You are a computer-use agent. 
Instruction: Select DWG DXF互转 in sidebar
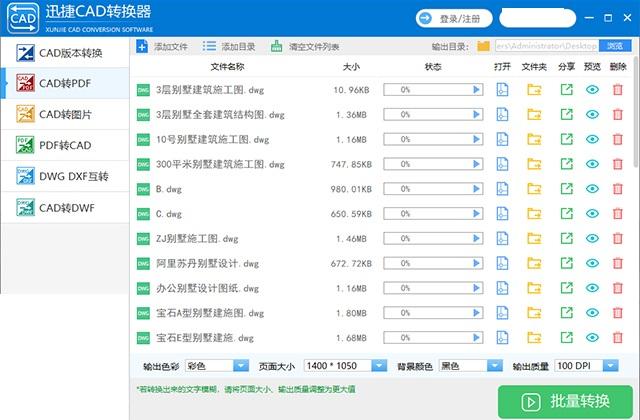tap(65, 176)
